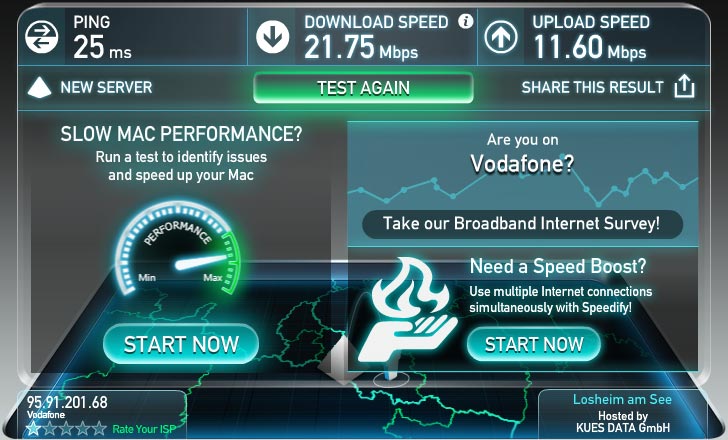Click the performance gauge dial
The image size is (728, 440).
177,250
